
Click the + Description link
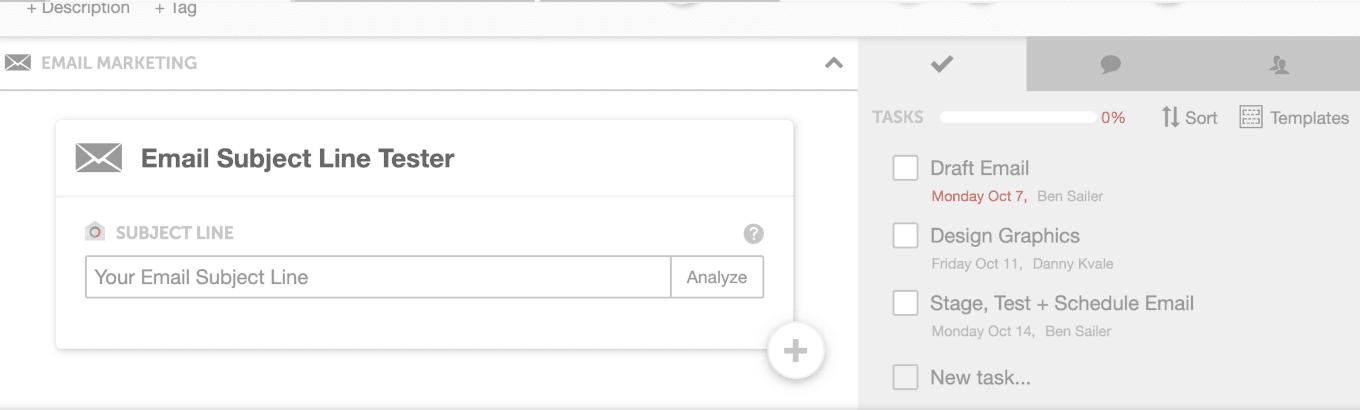[78, 8]
